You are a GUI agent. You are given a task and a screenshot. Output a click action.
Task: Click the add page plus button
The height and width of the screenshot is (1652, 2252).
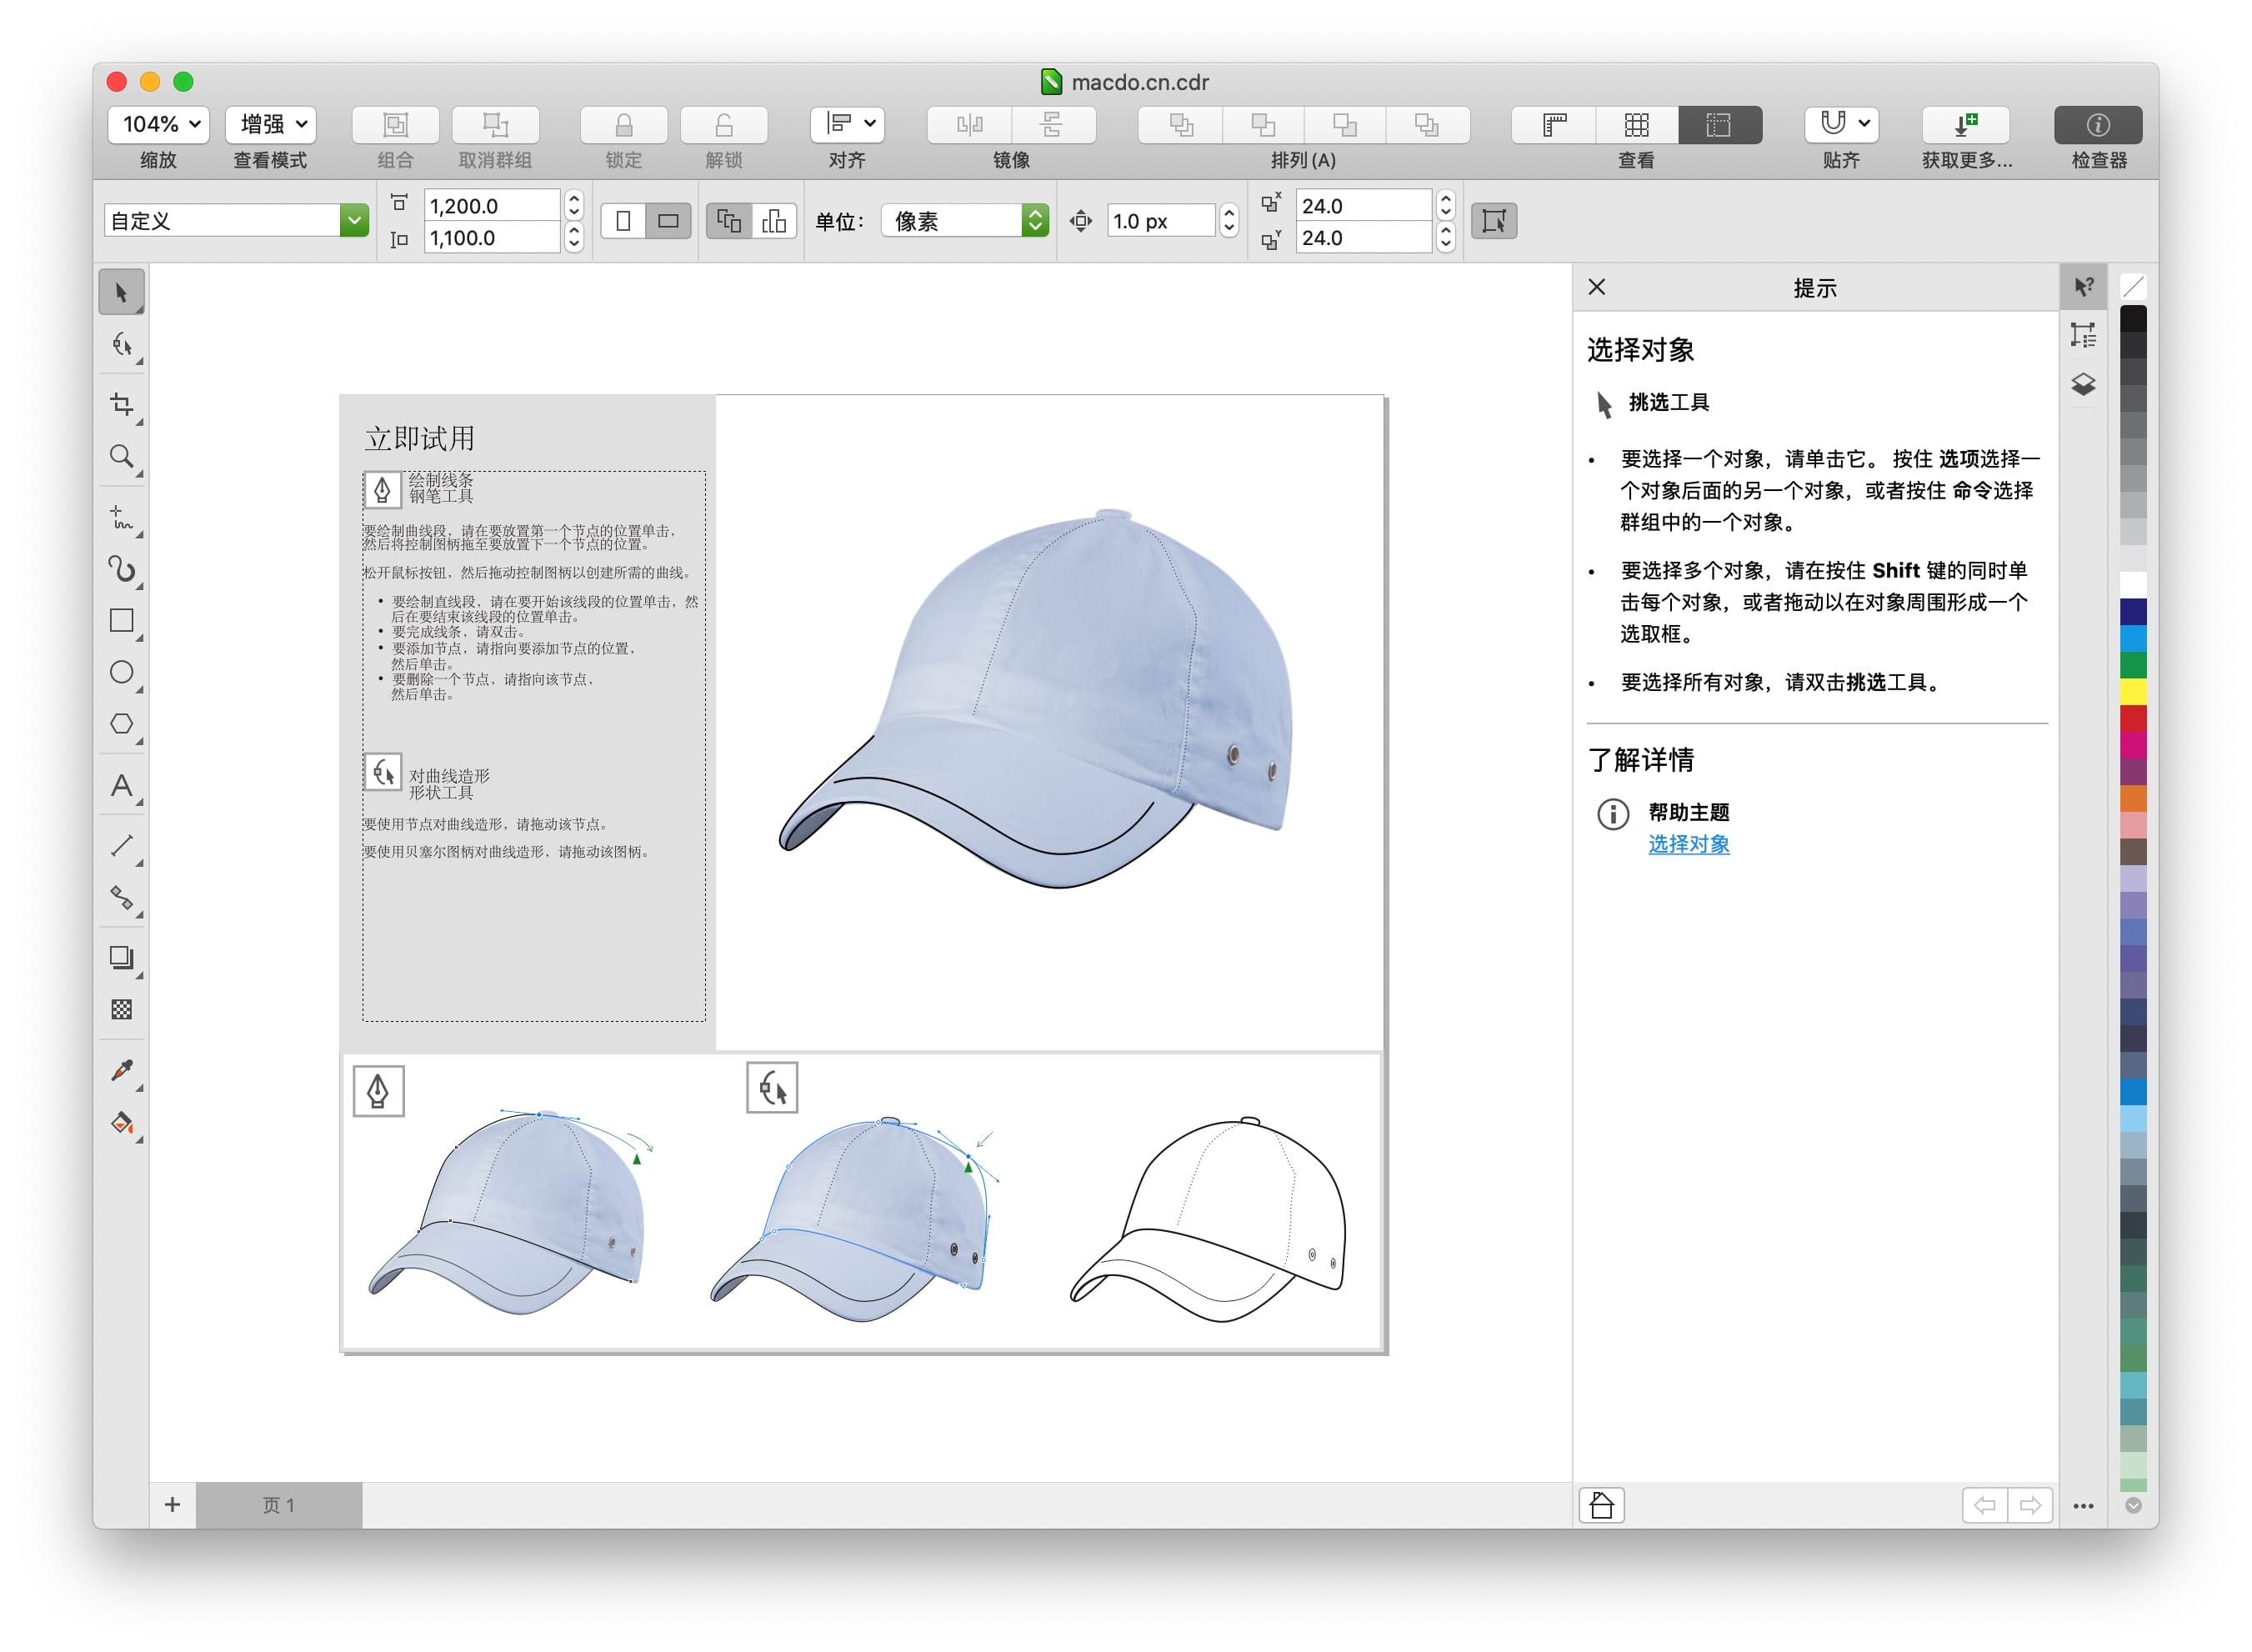coord(172,1505)
